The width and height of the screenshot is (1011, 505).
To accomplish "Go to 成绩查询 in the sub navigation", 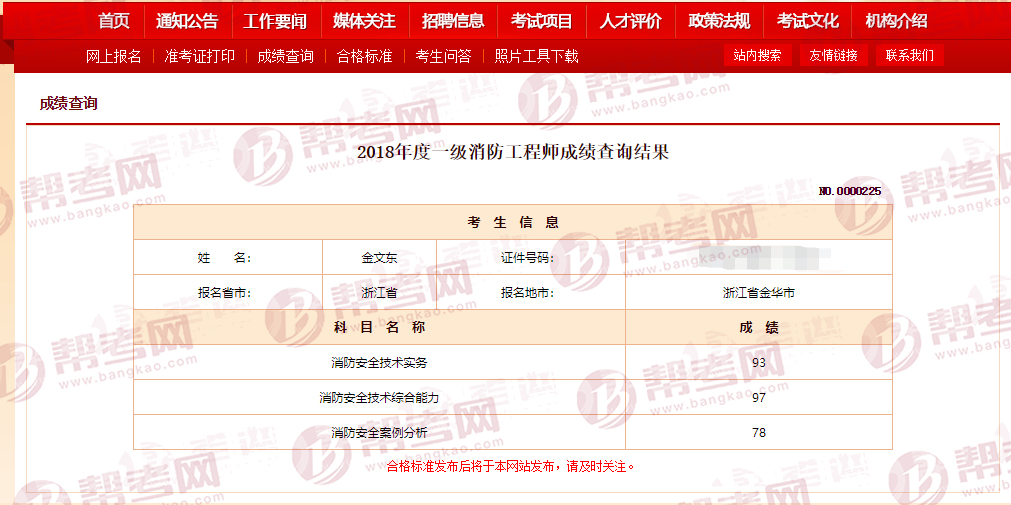I will tap(285, 56).
